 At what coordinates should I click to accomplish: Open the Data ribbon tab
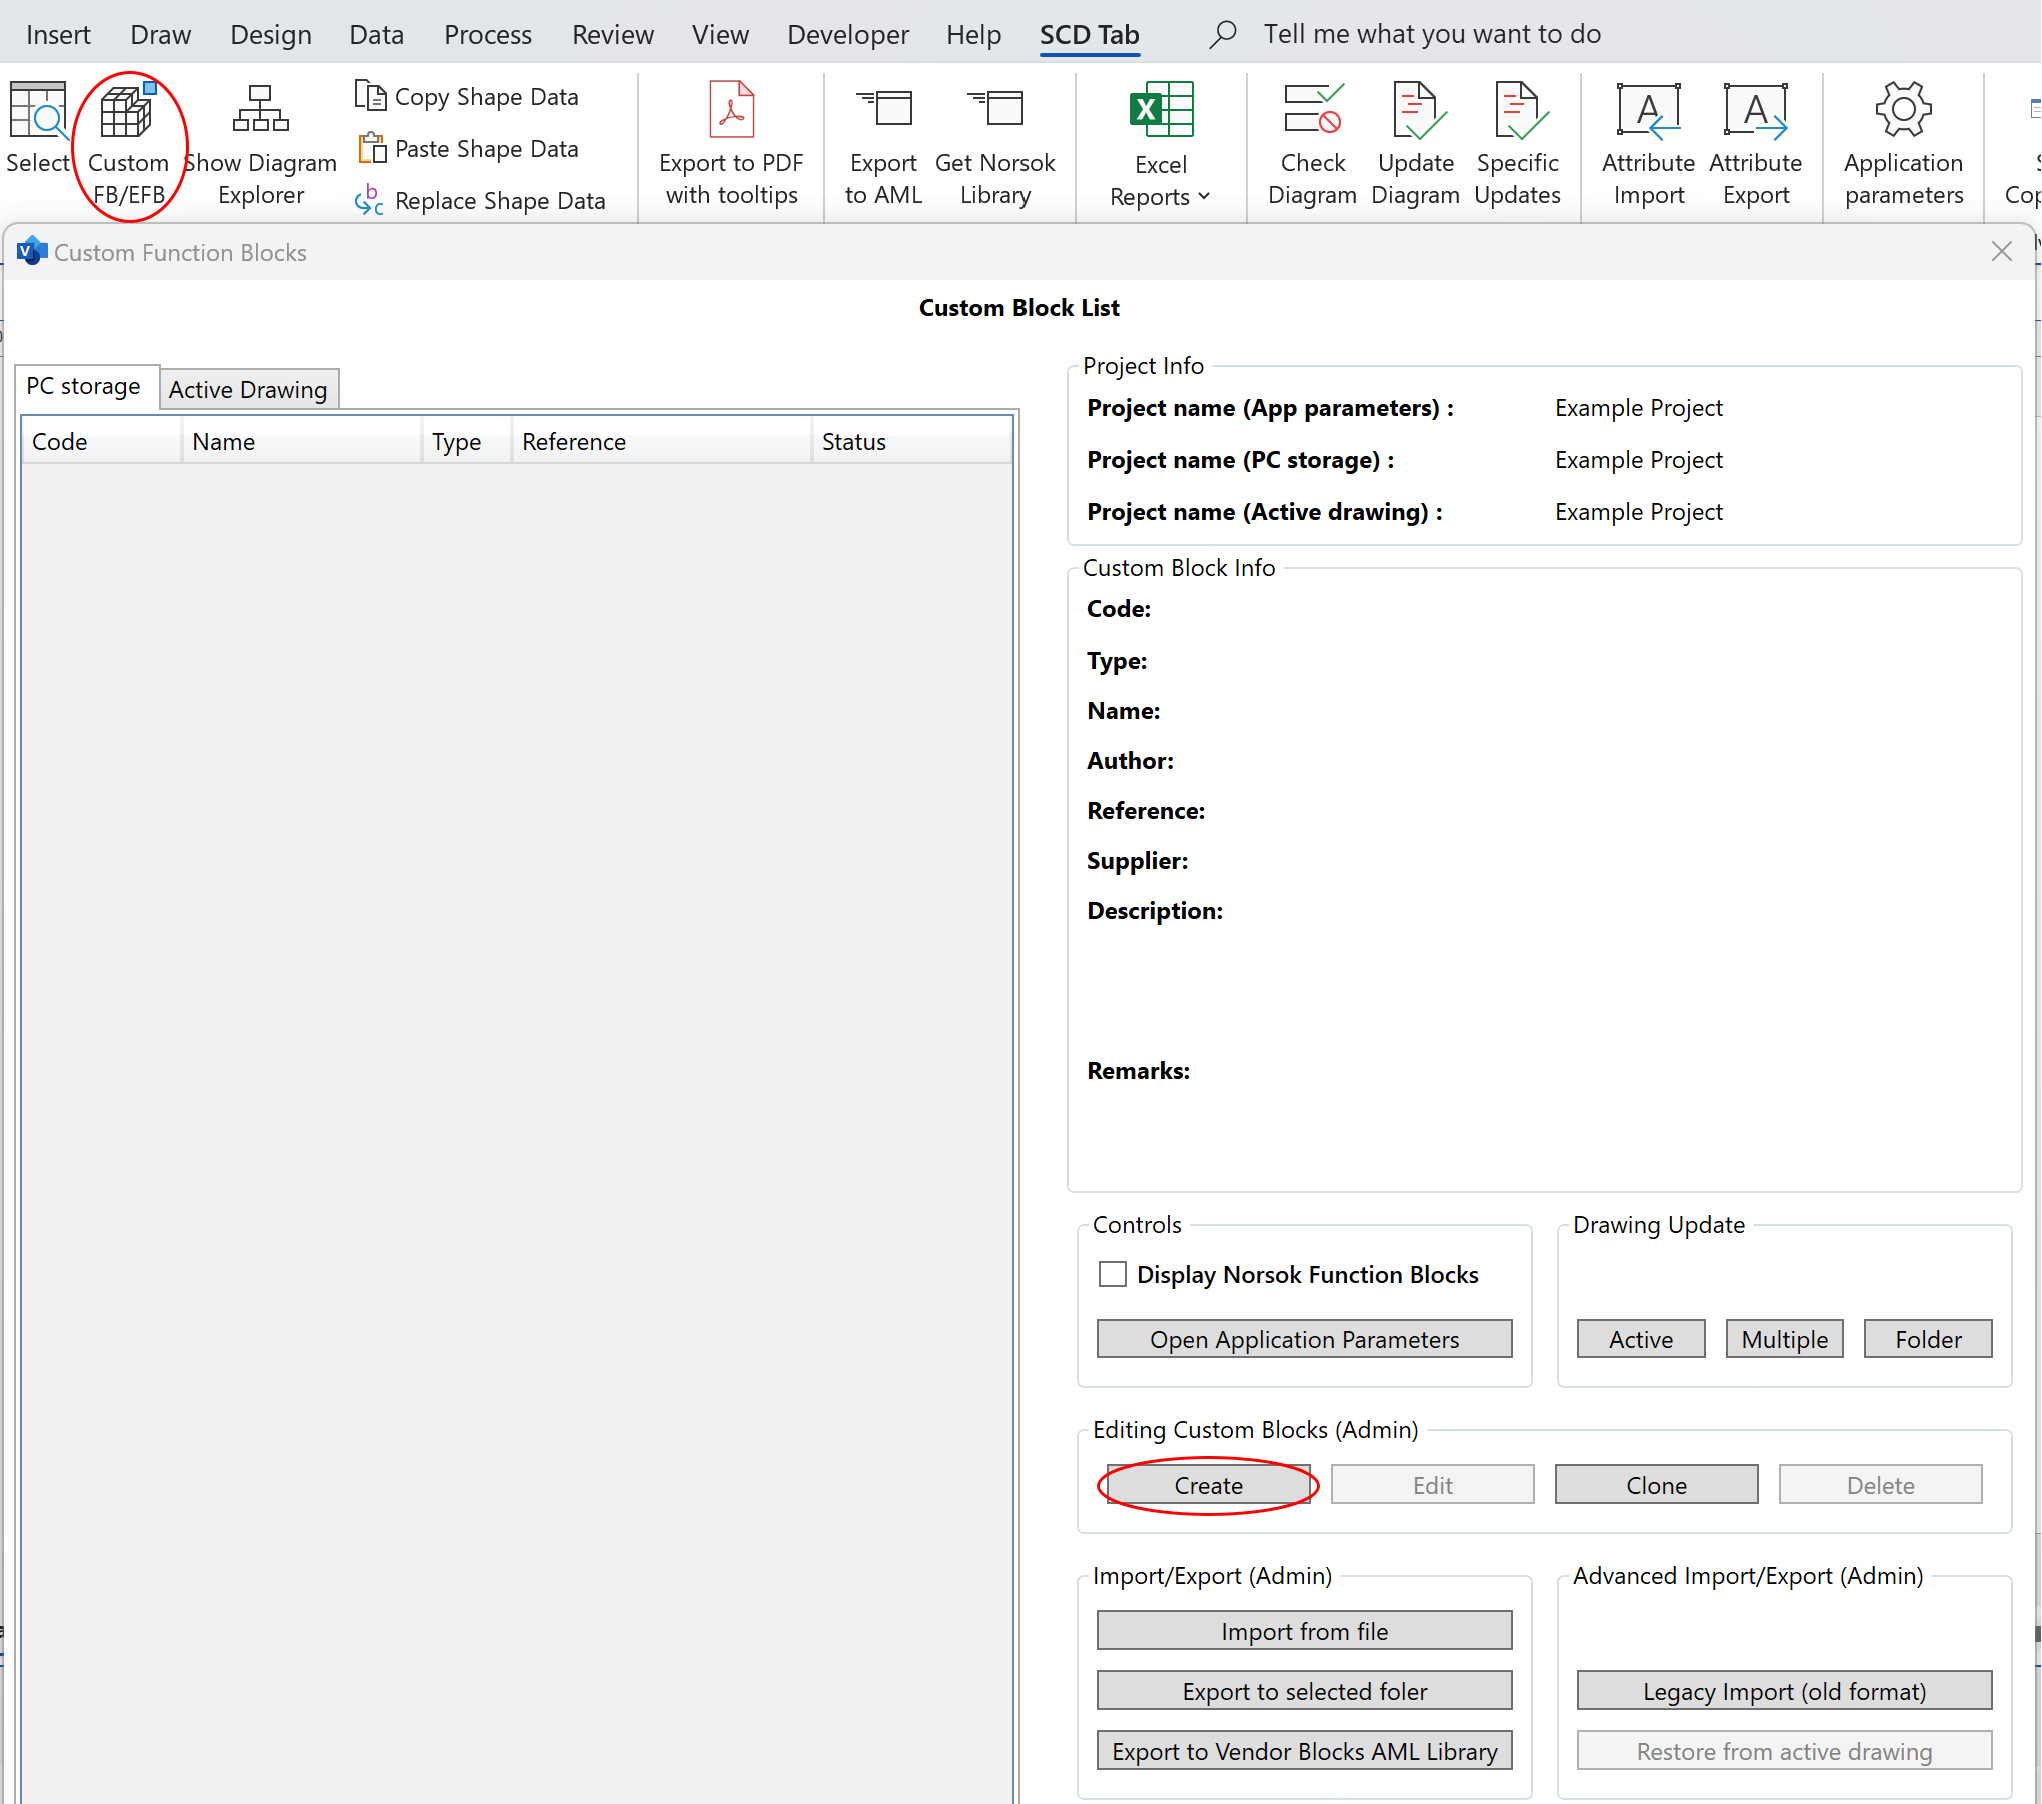click(376, 34)
